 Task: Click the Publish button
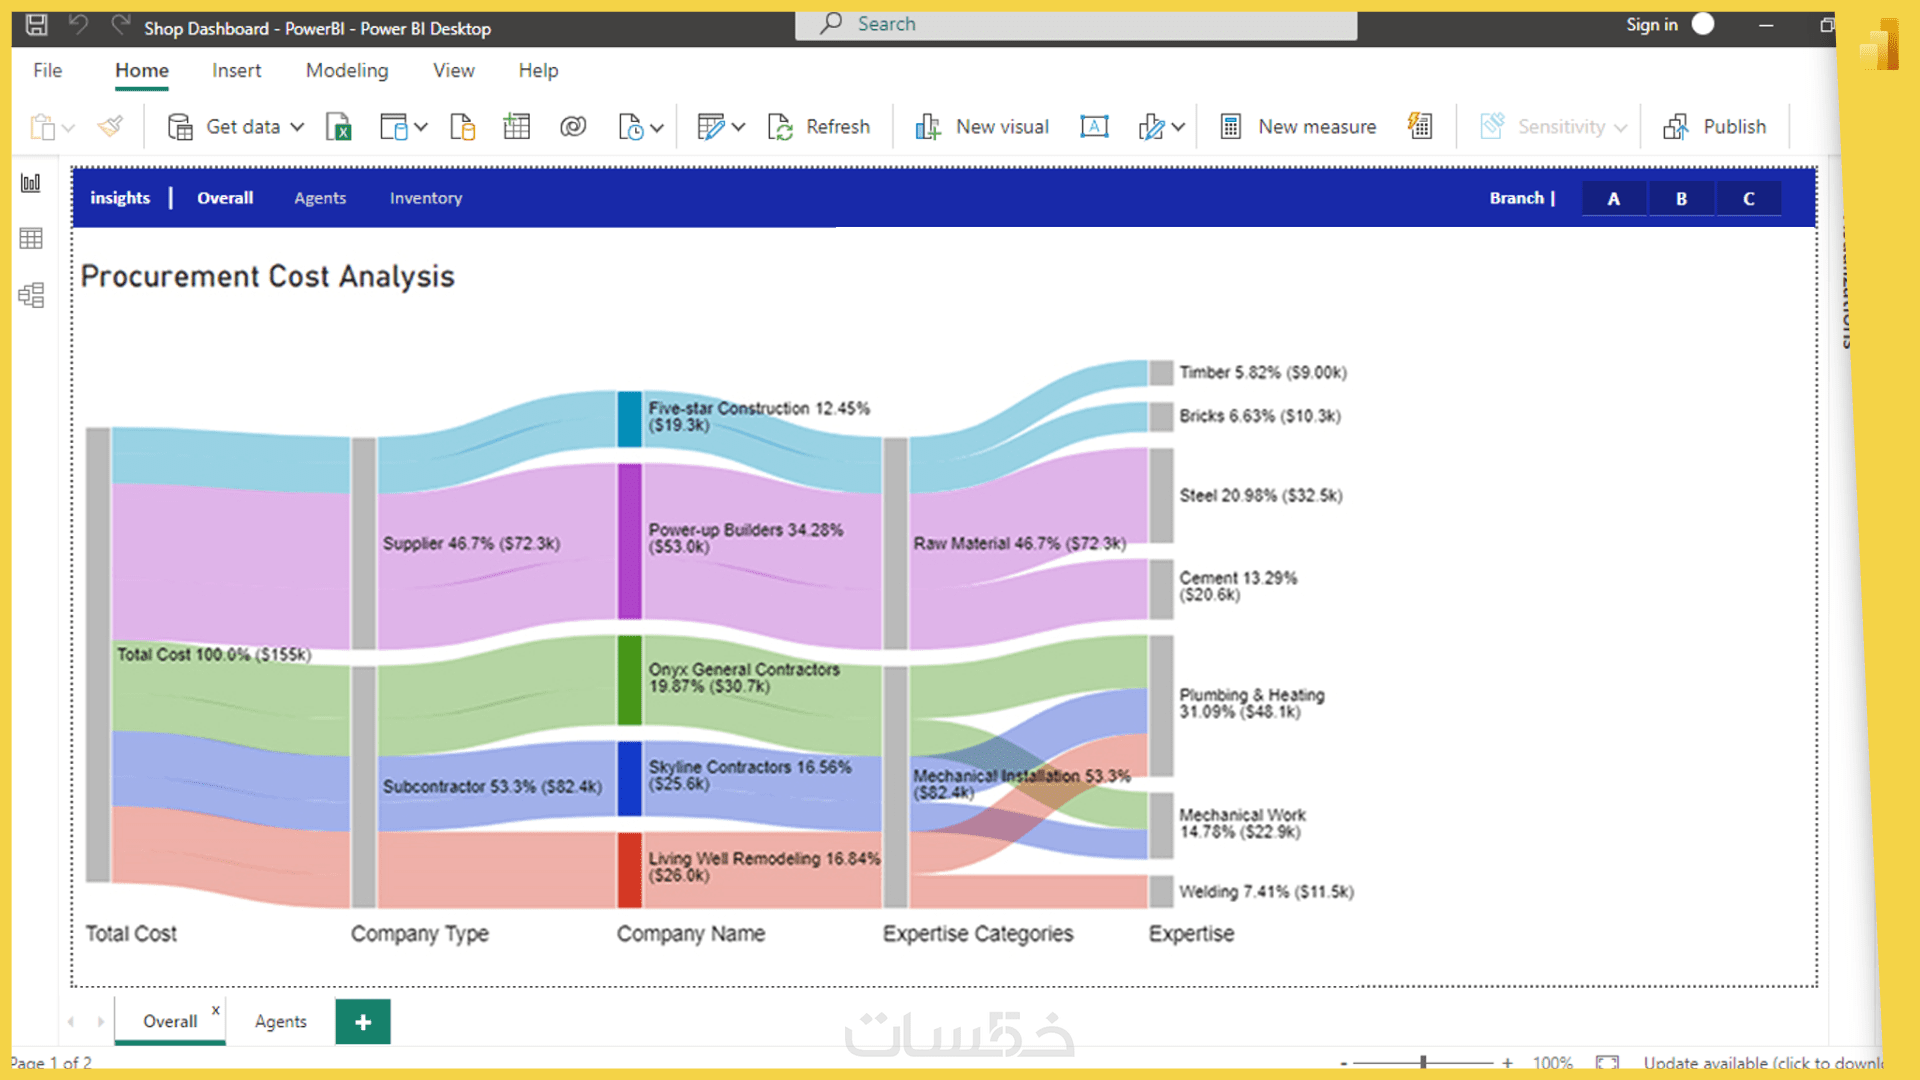pyautogui.click(x=1715, y=127)
